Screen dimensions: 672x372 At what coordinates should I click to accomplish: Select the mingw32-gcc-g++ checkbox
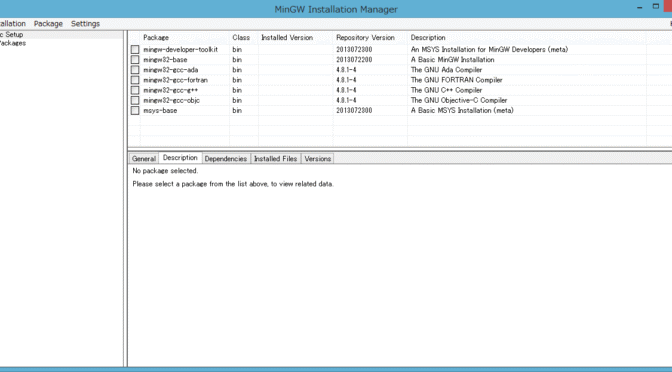pyautogui.click(x=135, y=90)
